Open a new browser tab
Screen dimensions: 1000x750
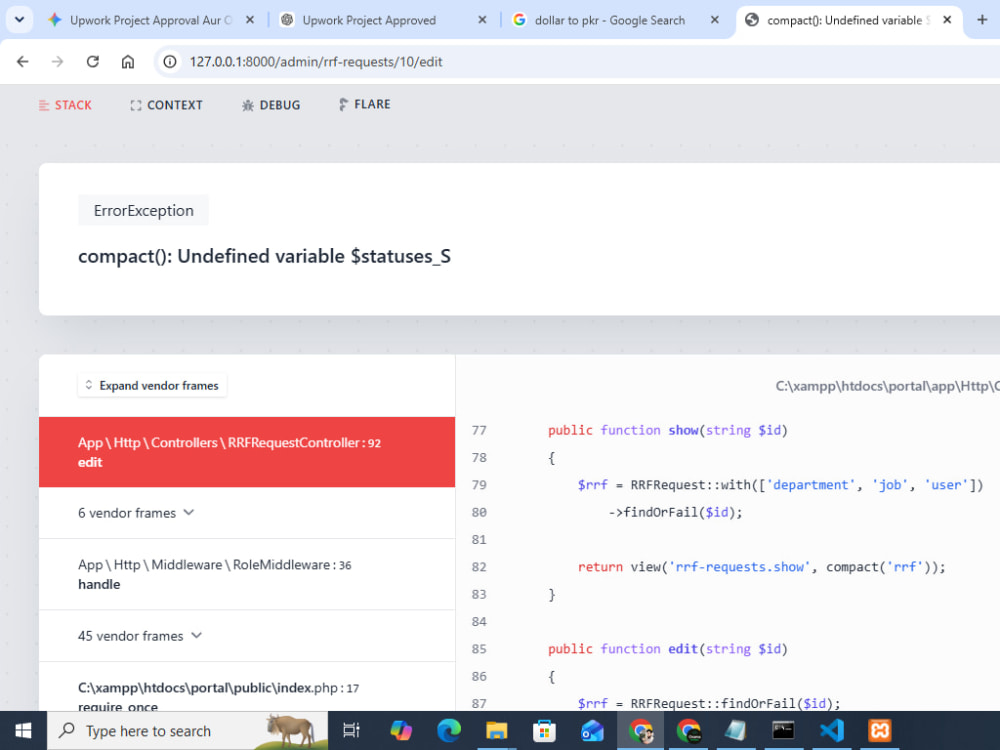(982, 20)
